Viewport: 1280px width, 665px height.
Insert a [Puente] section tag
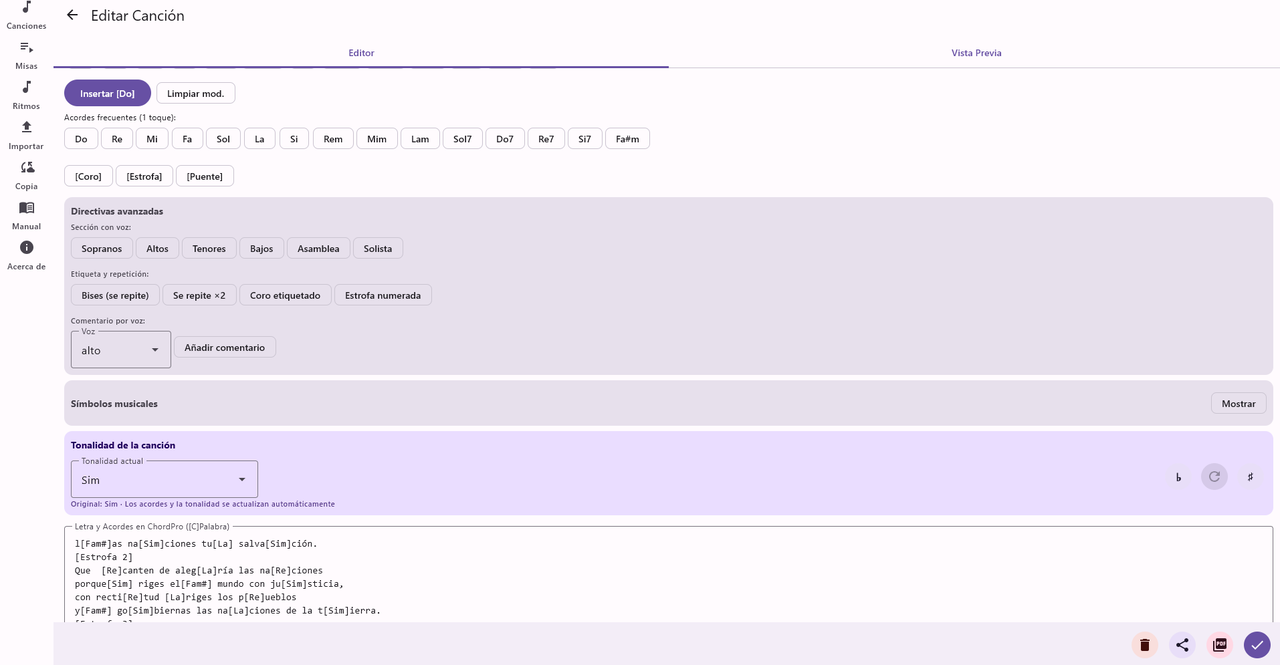click(205, 176)
